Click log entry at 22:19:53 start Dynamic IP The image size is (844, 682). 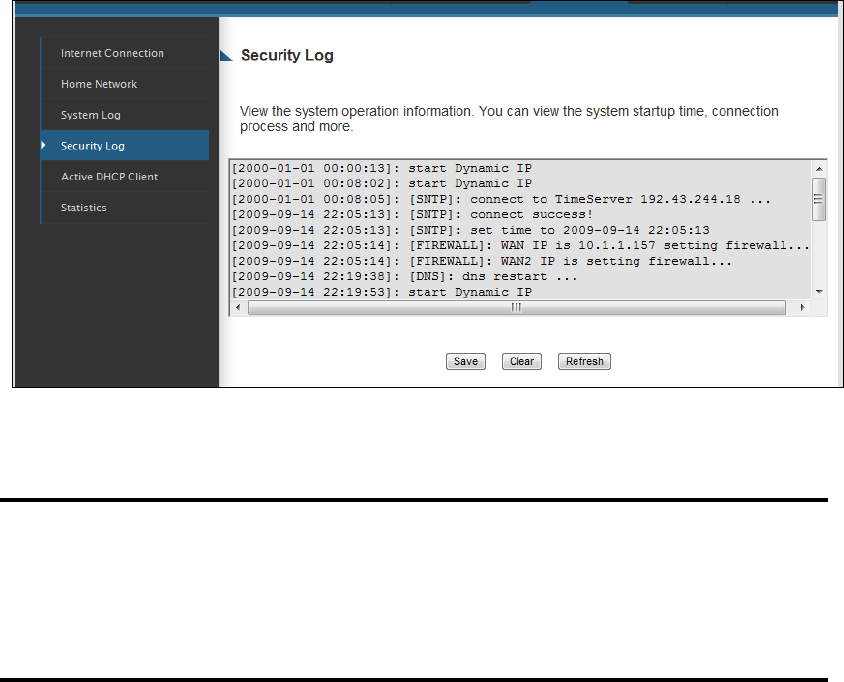coord(382,292)
